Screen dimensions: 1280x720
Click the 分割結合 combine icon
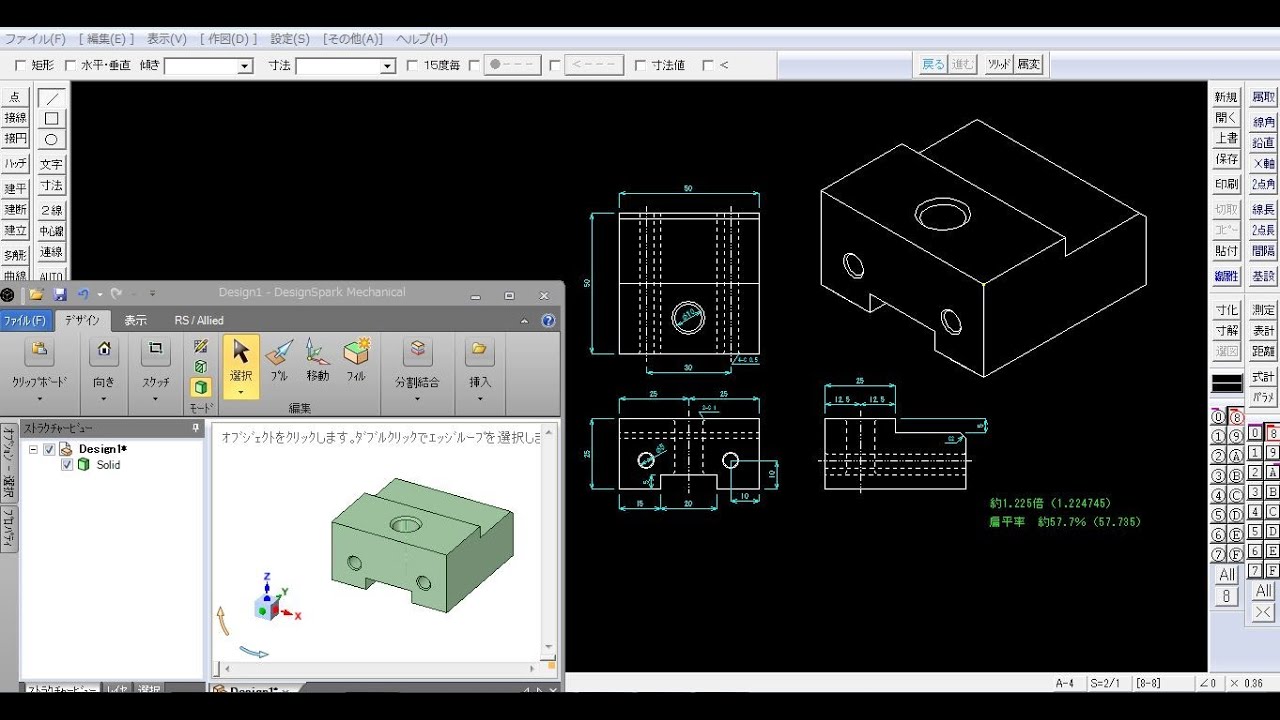click(417, 351)
